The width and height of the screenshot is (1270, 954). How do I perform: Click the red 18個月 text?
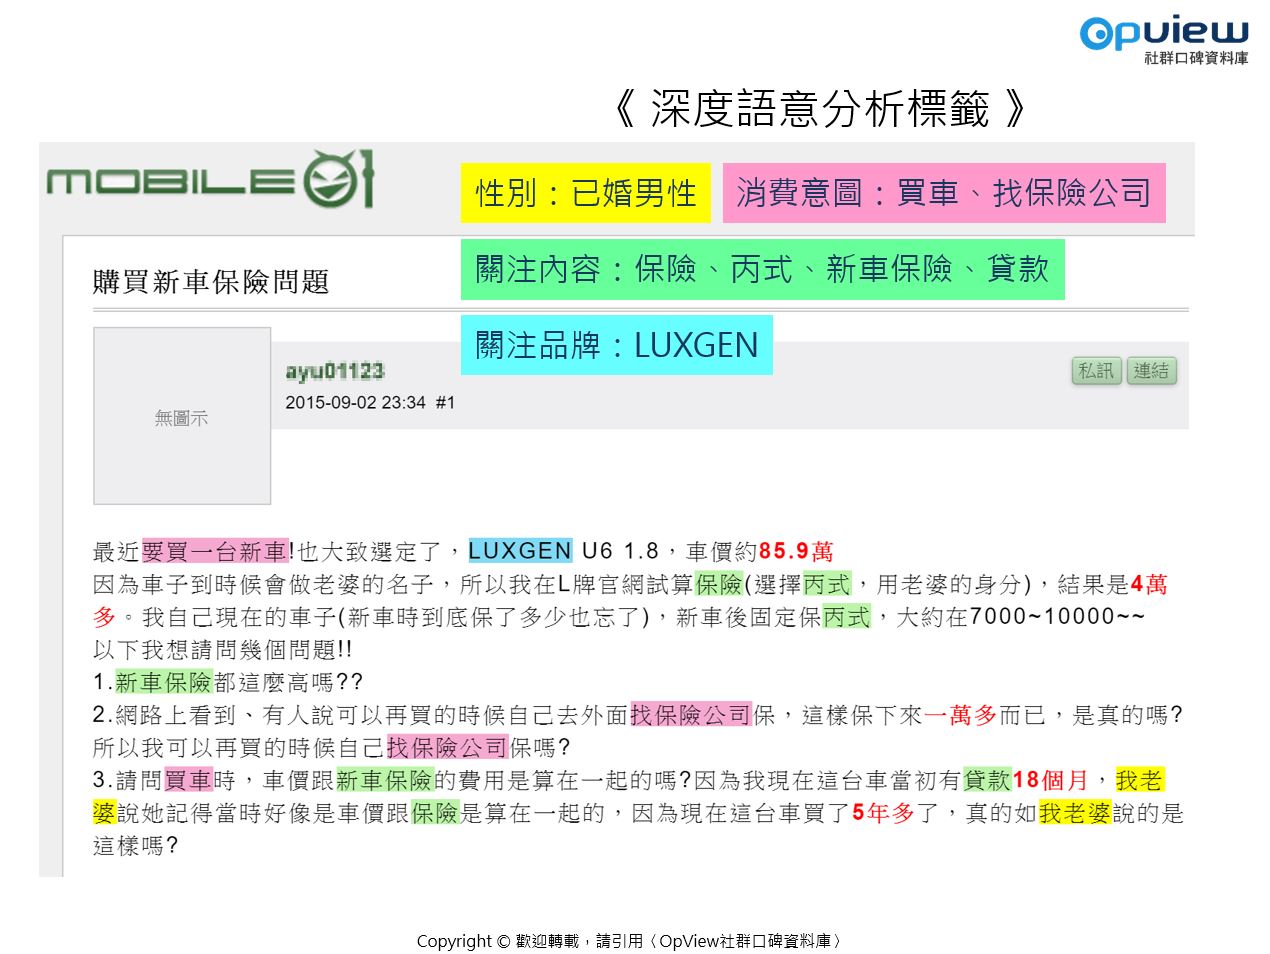point(1050,780)
